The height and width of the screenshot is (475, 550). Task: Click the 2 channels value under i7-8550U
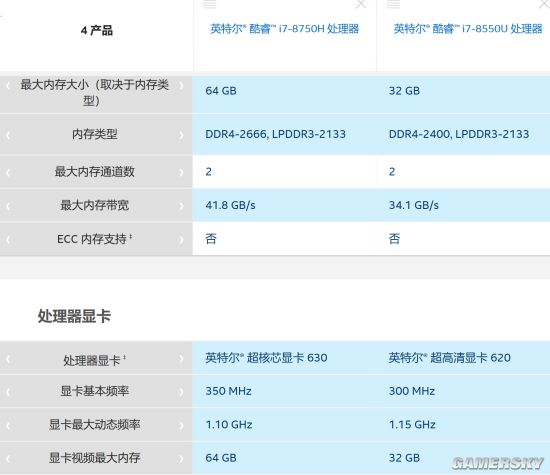(392, 172)
